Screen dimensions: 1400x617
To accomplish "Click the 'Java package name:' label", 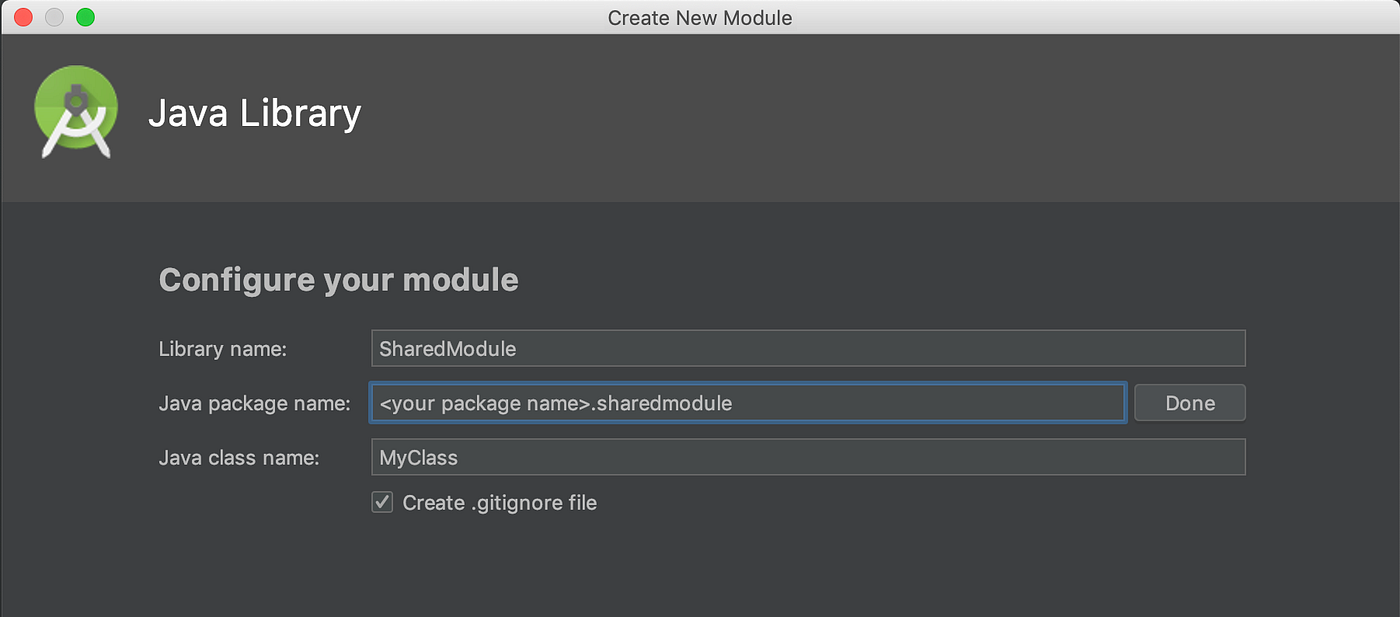I will [254, 403].
